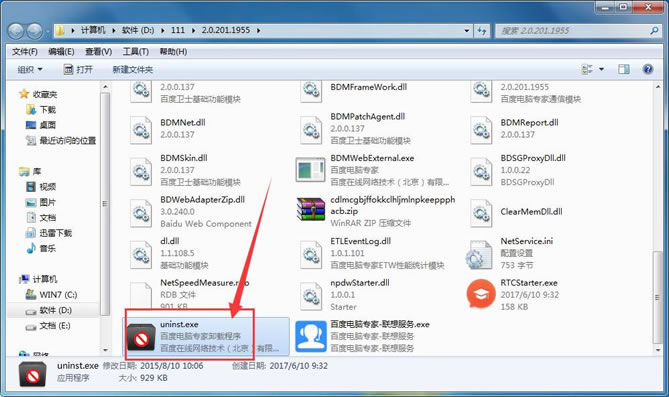
Task: Expand subfolders arrow after 2.0.201.1955 in path
Action: point(259,30)
